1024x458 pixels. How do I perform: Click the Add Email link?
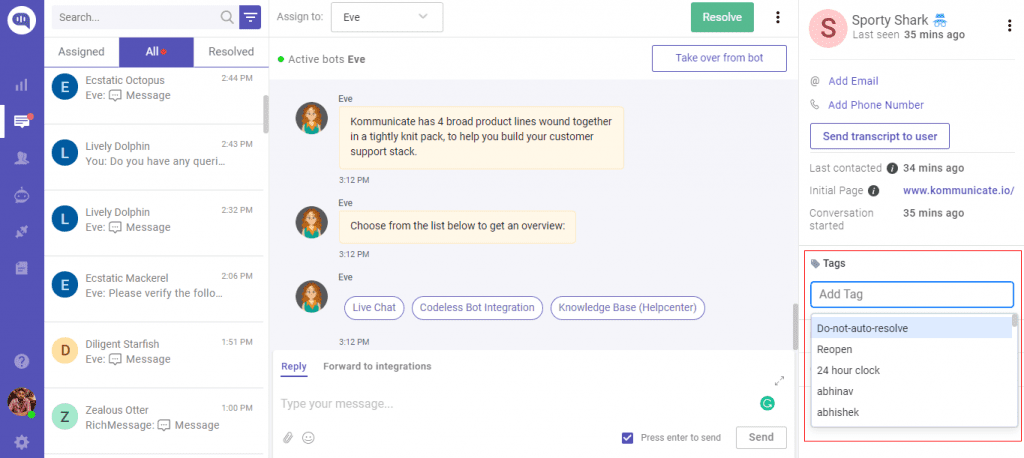tap(853, 81)
